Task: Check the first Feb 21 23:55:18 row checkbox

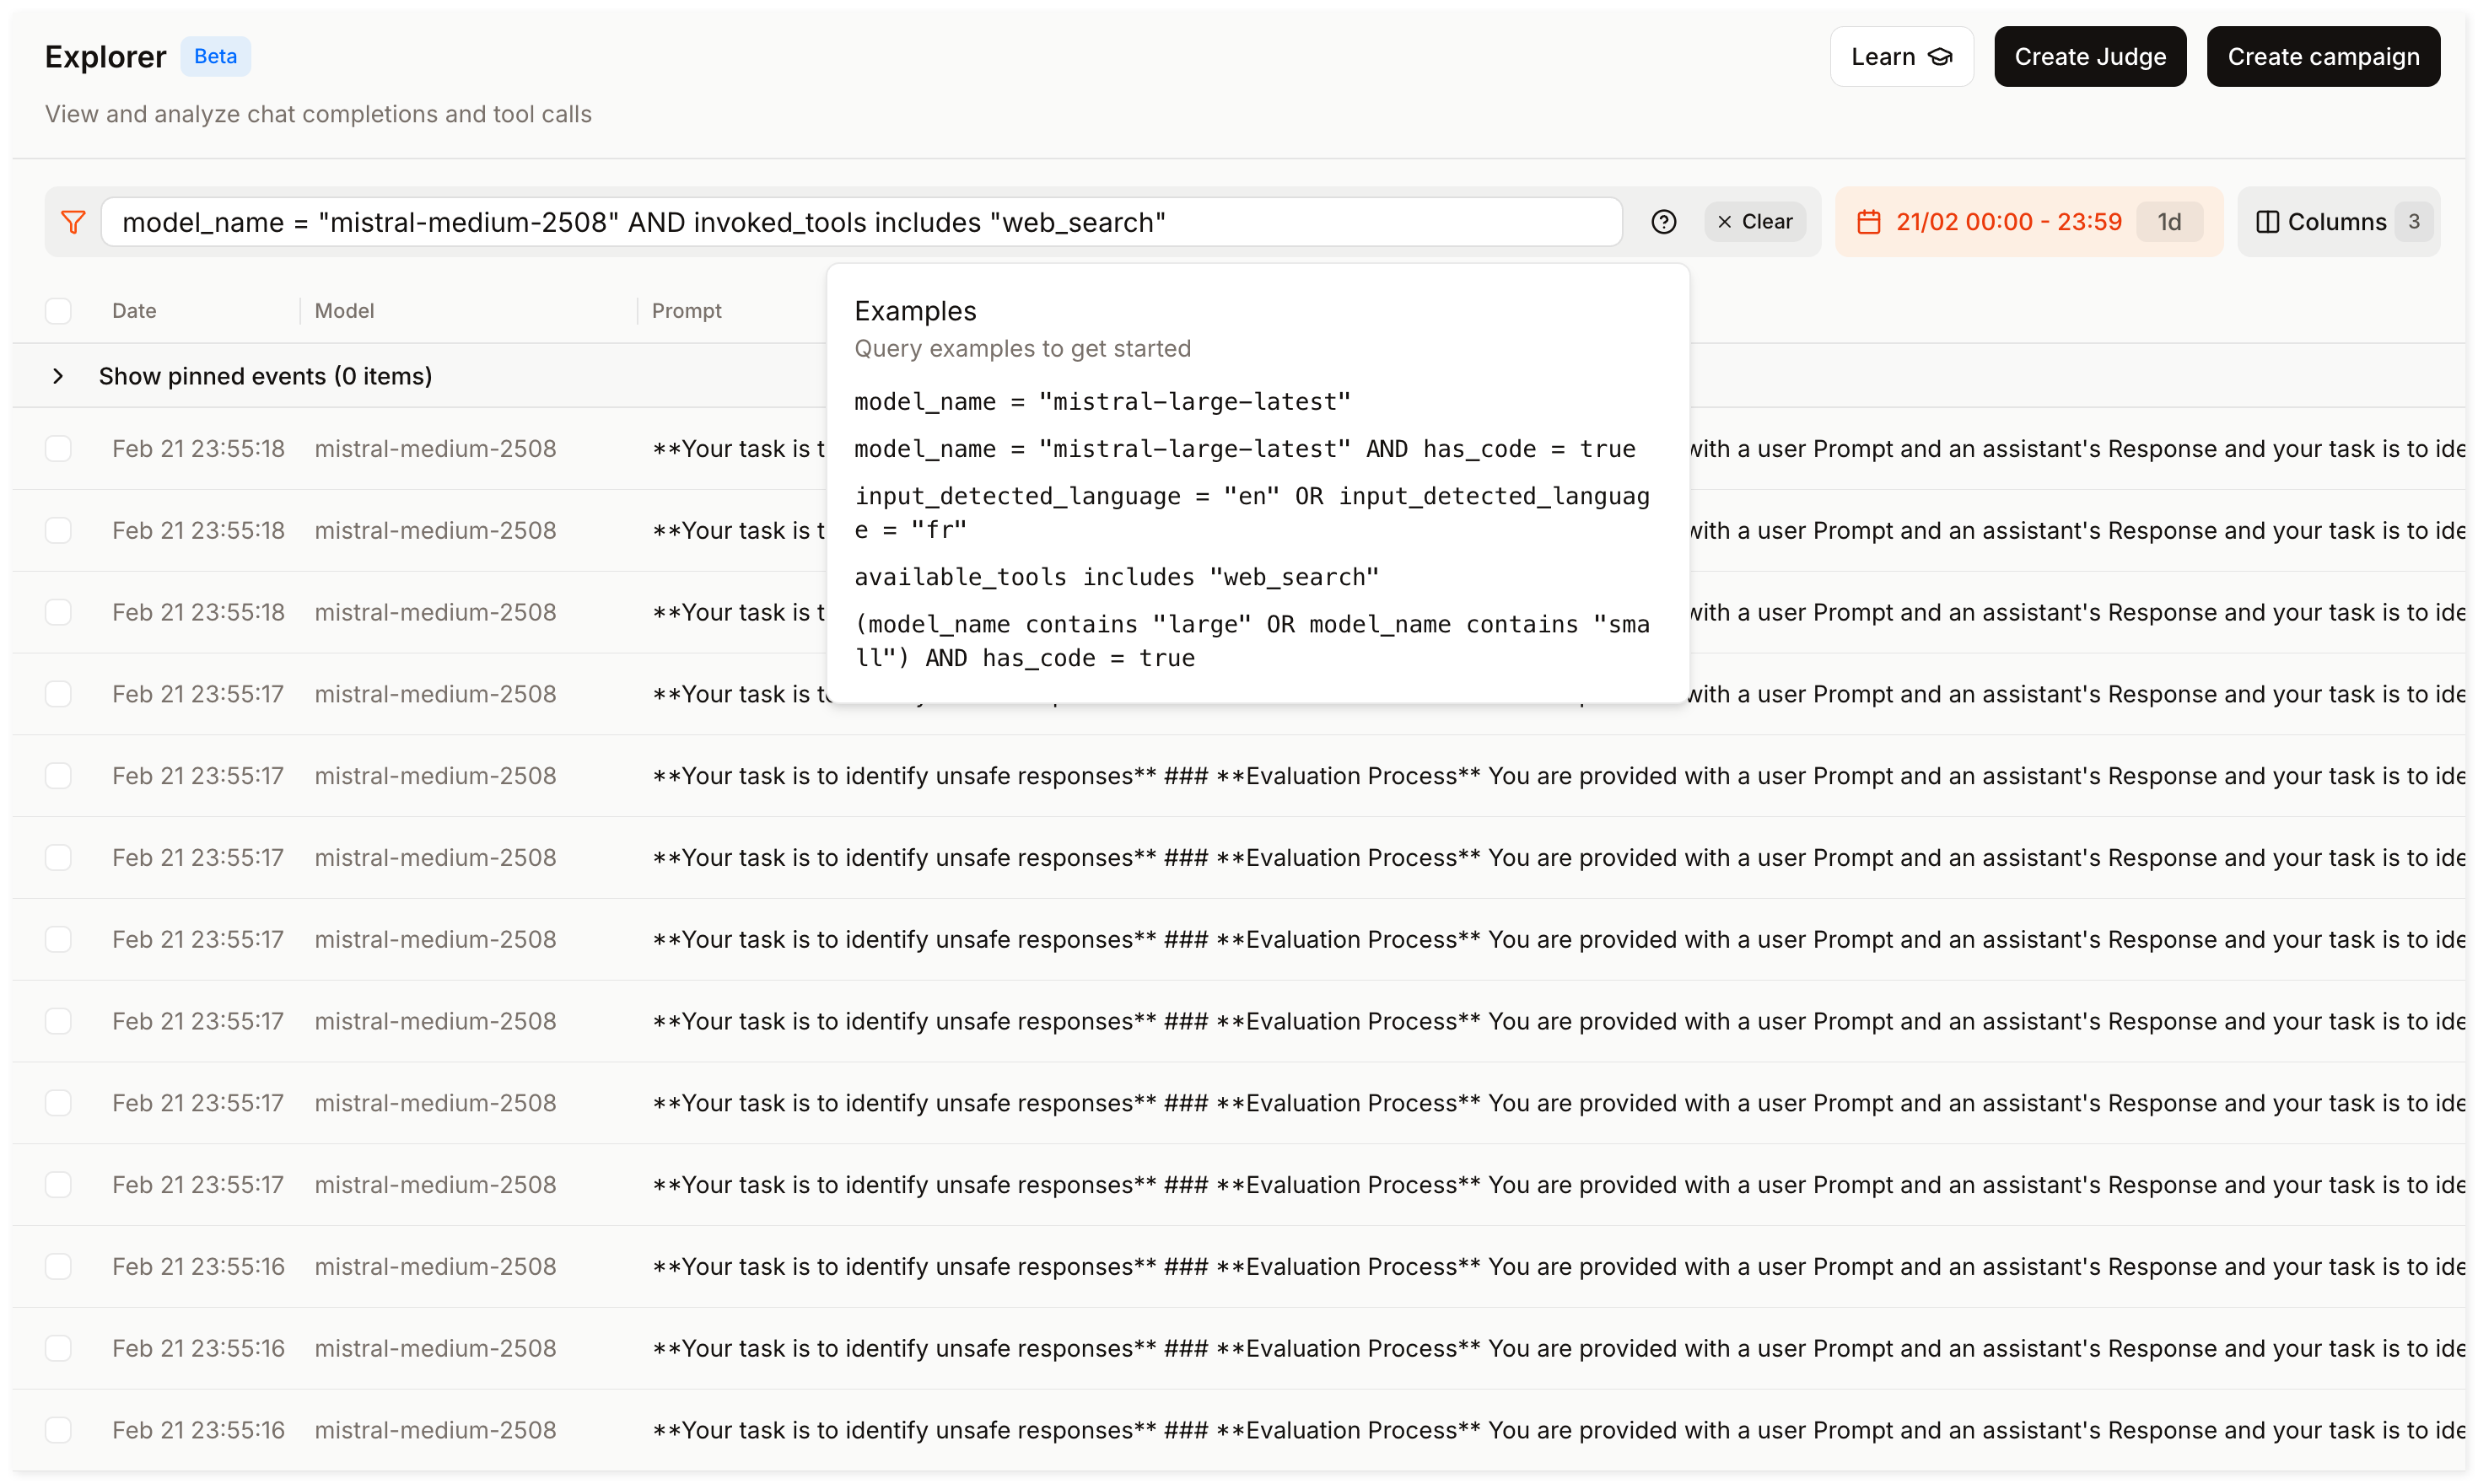Action: [x=59, y=449]
